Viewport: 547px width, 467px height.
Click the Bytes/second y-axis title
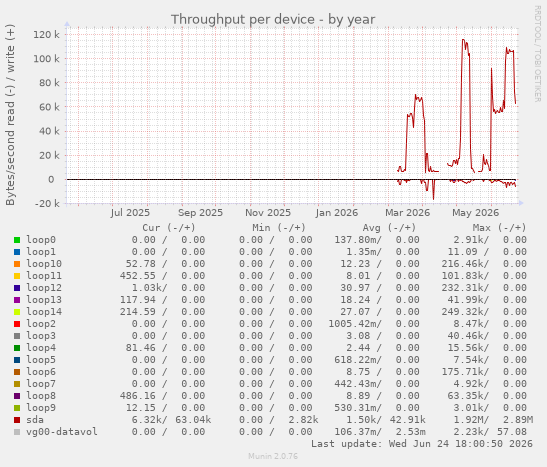click(10, 115)
